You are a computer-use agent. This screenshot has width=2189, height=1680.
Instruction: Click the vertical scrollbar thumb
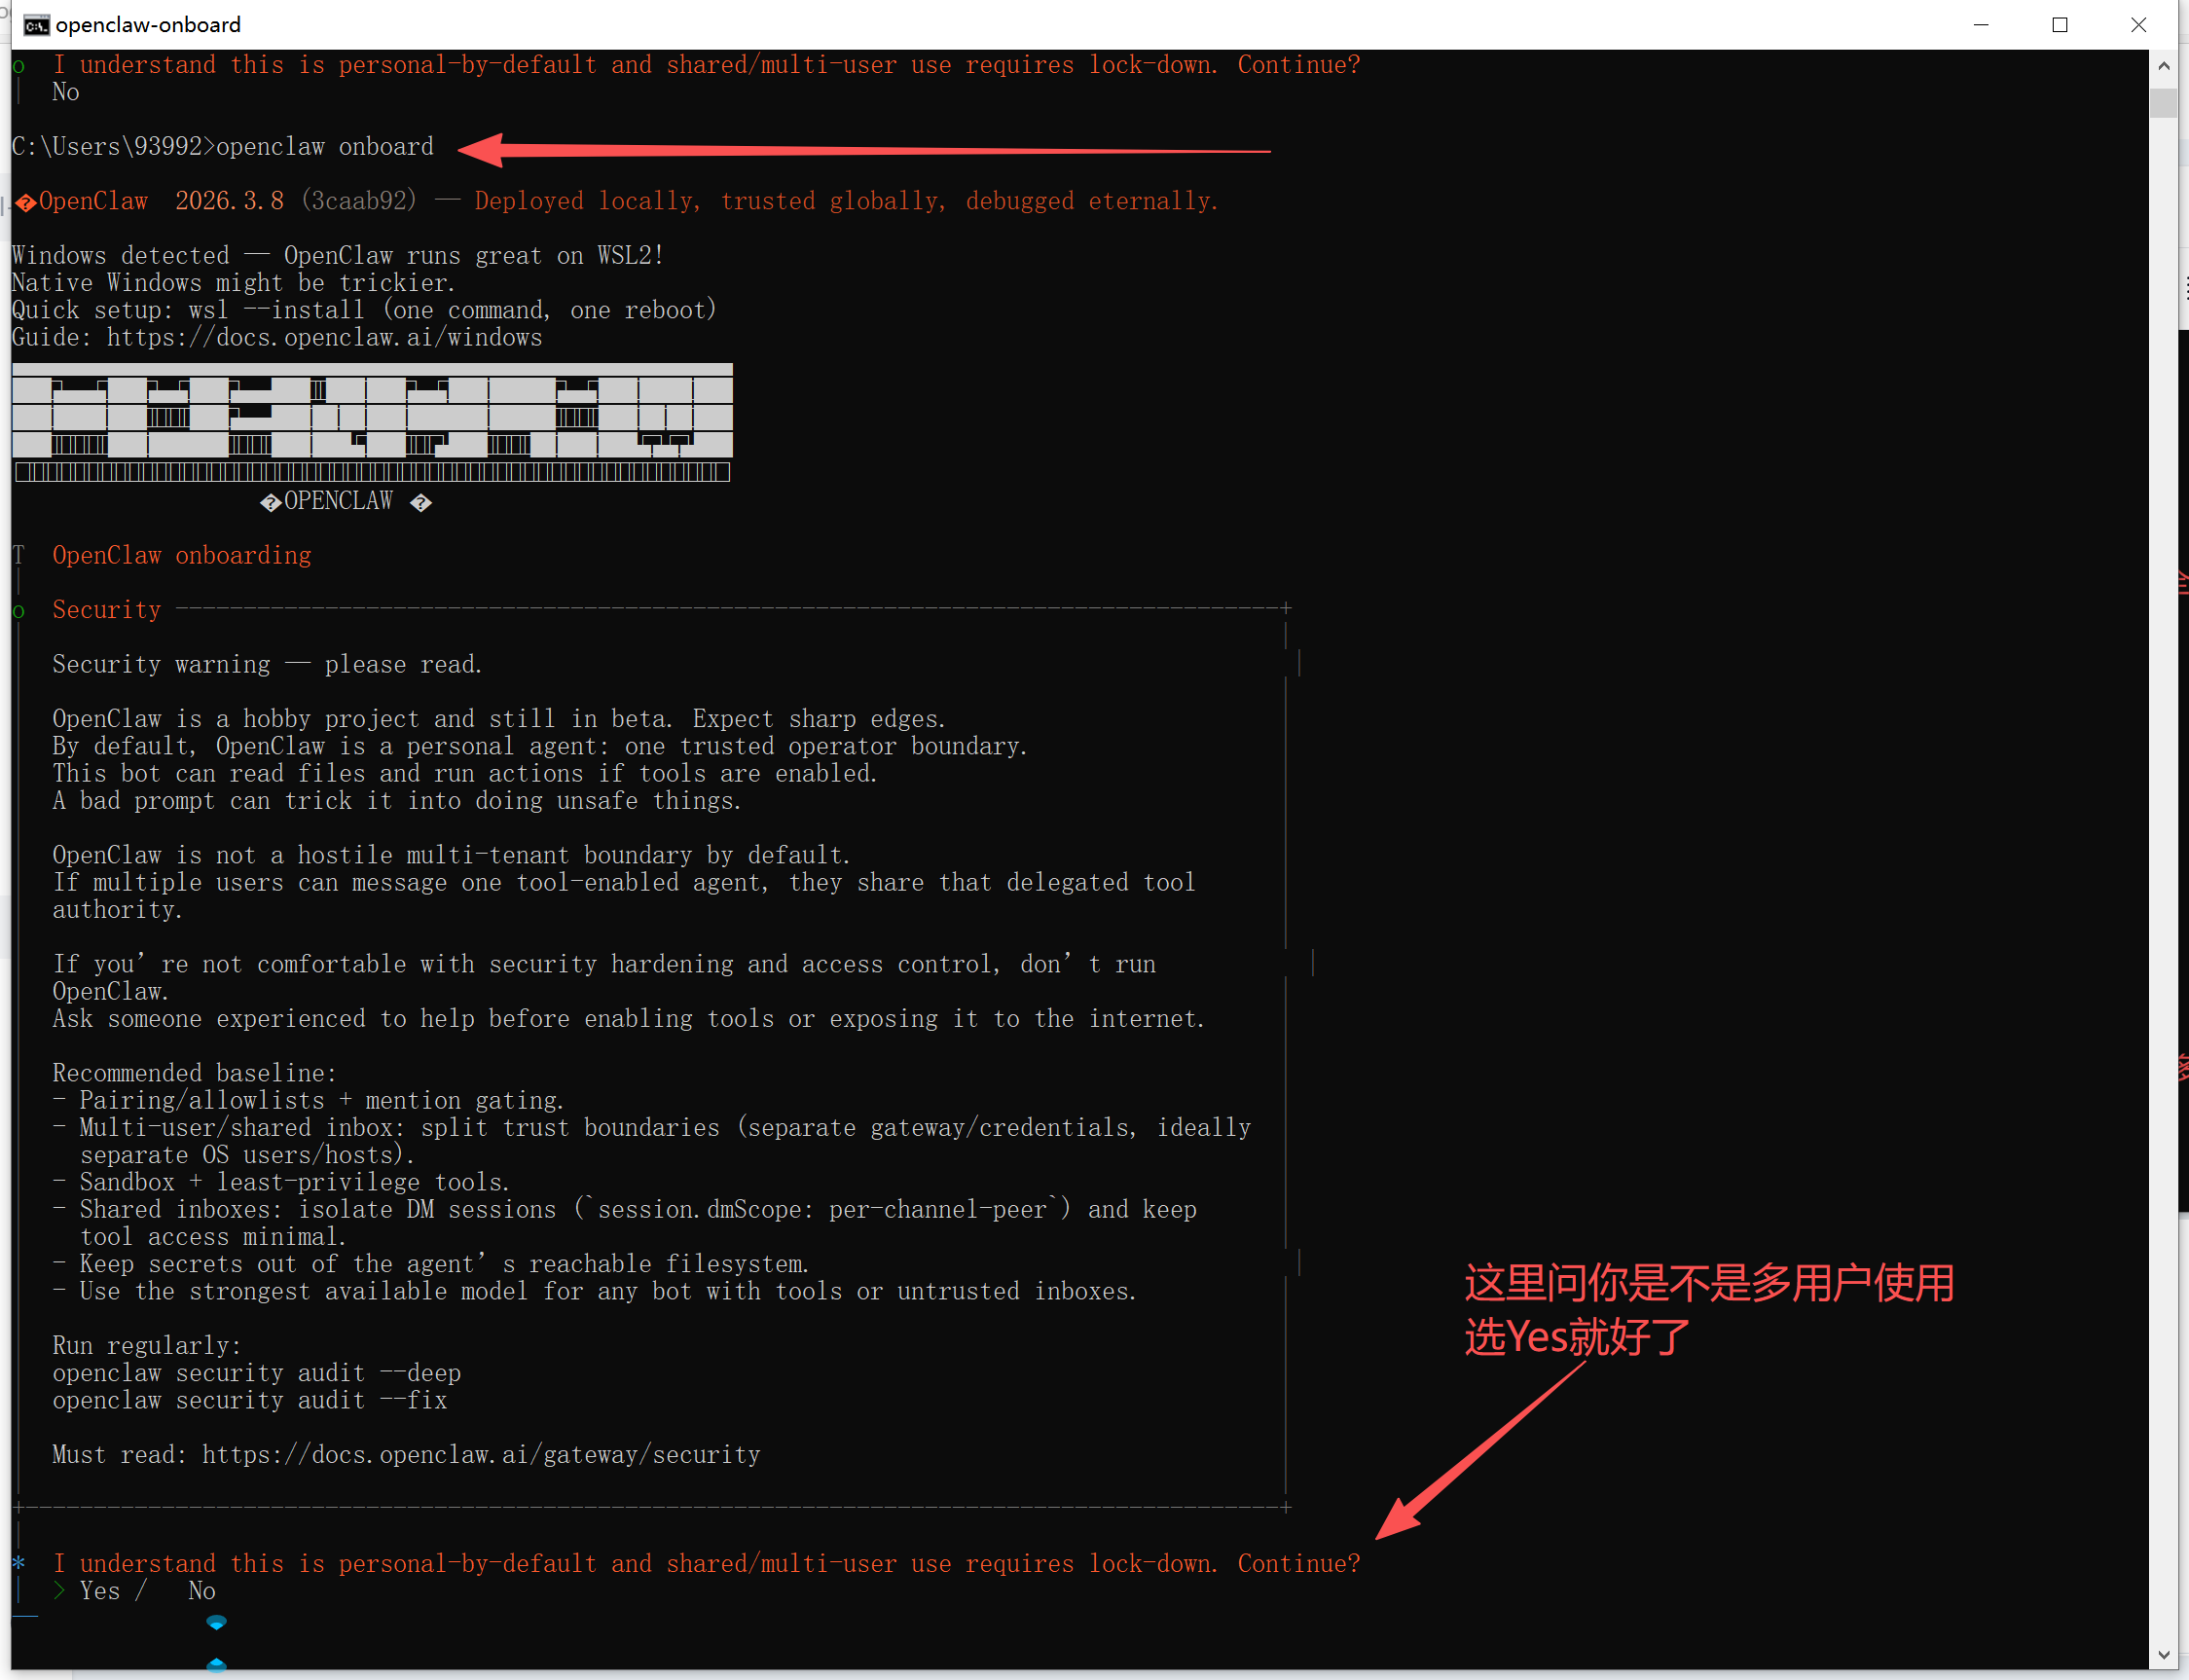click(2163, 103)
